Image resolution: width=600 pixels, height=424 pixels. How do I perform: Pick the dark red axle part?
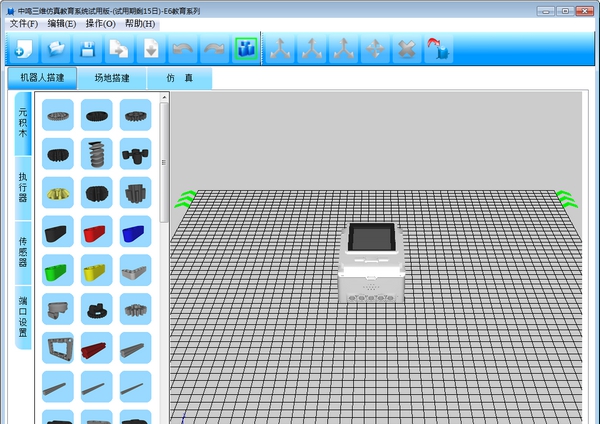click(97, 348)
